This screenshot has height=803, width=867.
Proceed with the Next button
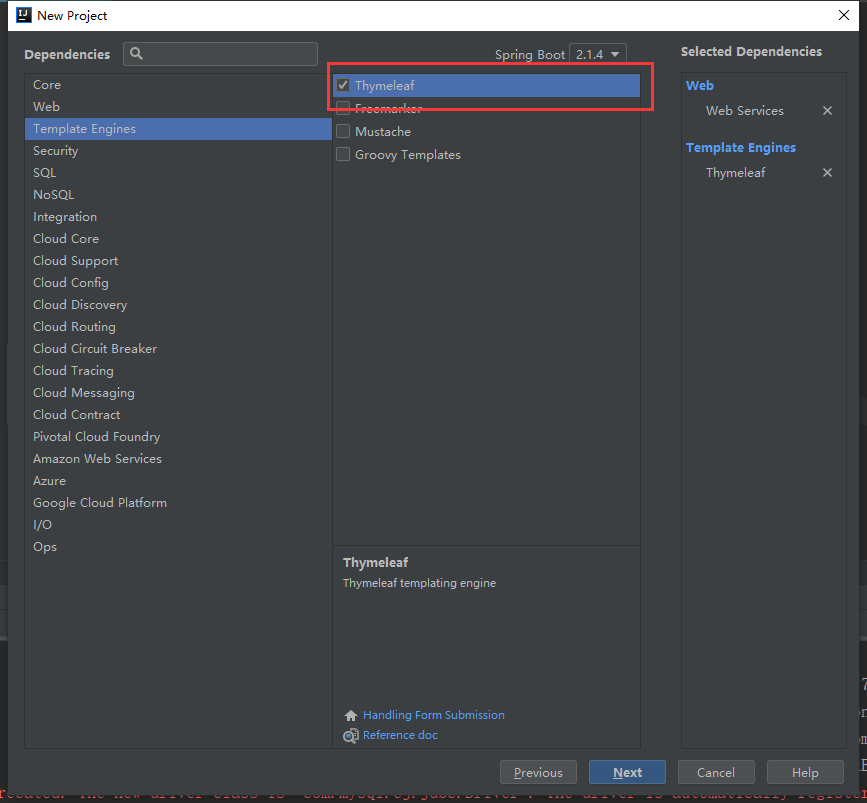[x=627, y=772]
